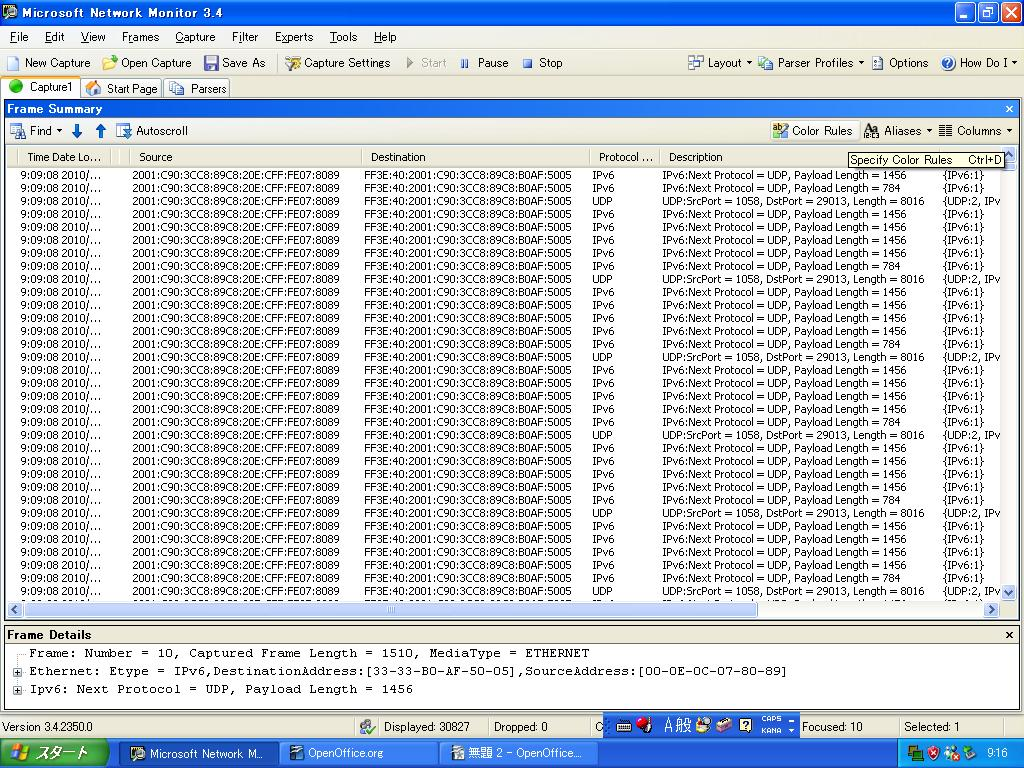Open the Edit menu
The width and height of the screenshot is (1024, 768).
pos(54,37)
